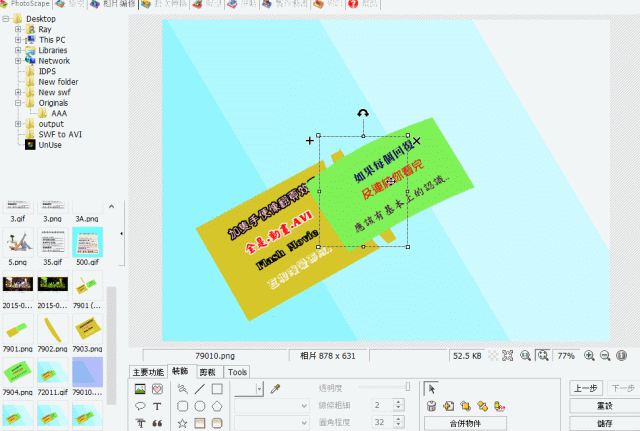The image size is (640, 431).
Task: Select the square outline shape tool
Action: [217, 389]
